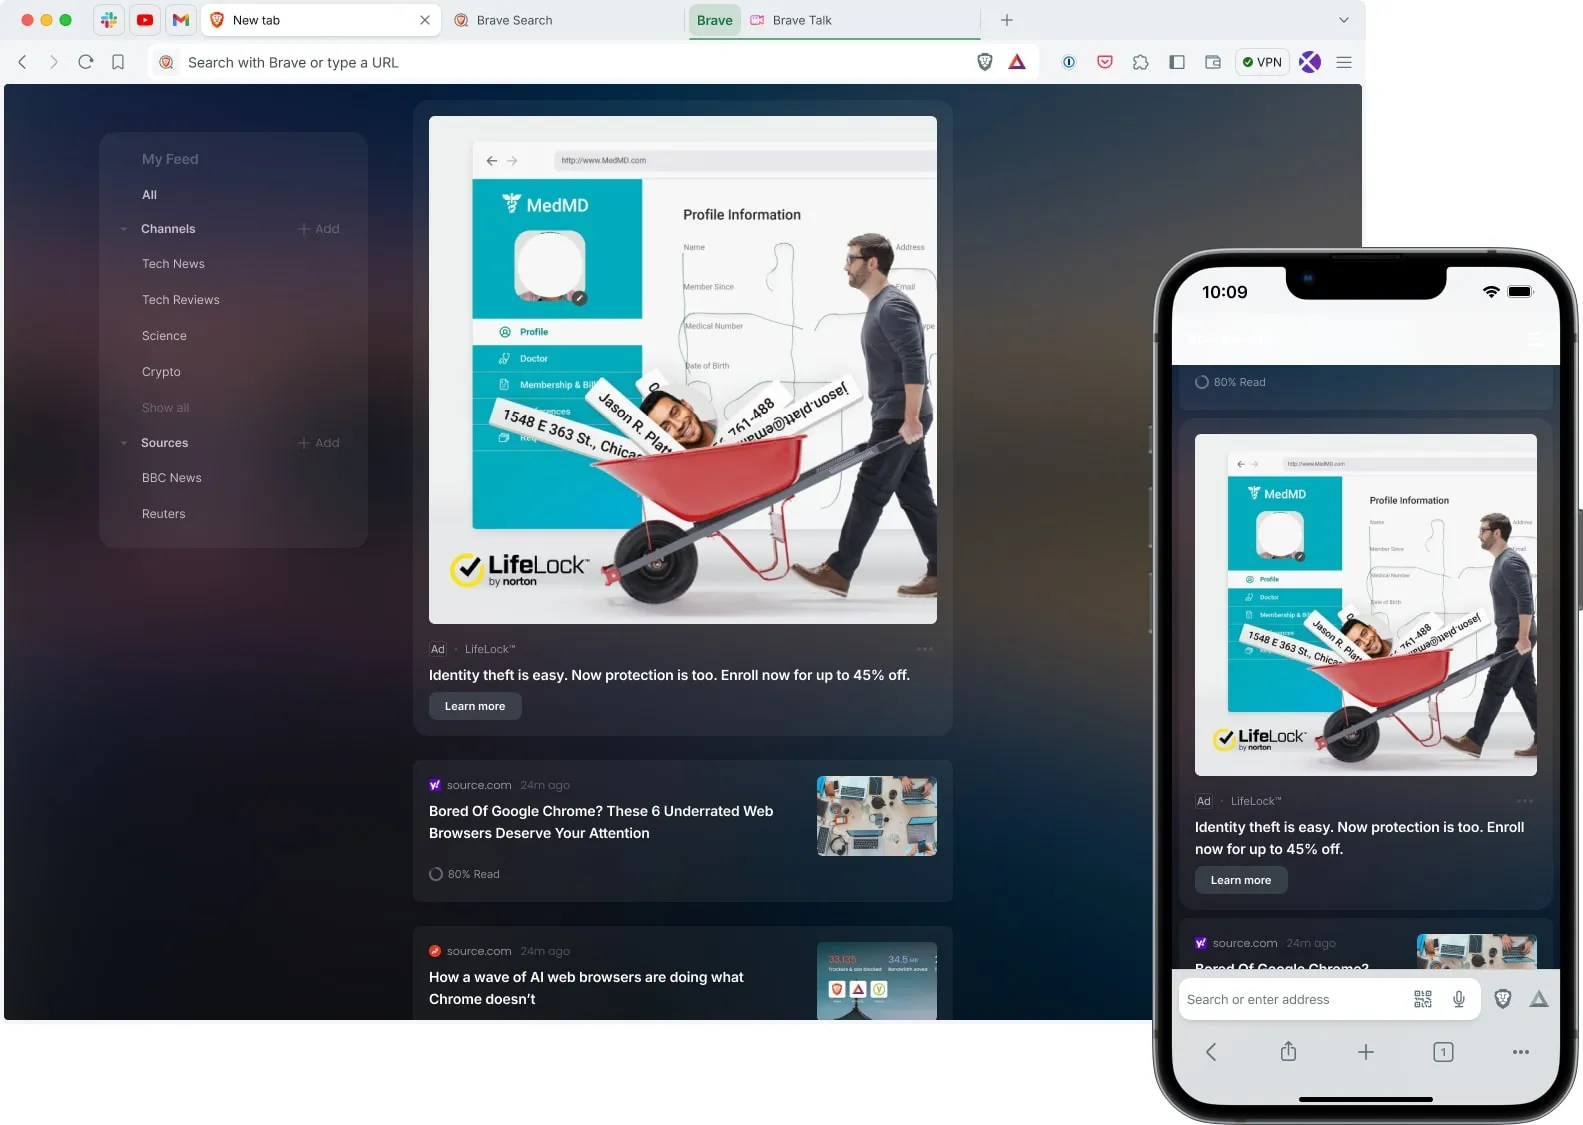The height and width of the screenshot is (1125, 1583).
Task: Select the New tab tab
Action: 321,20
